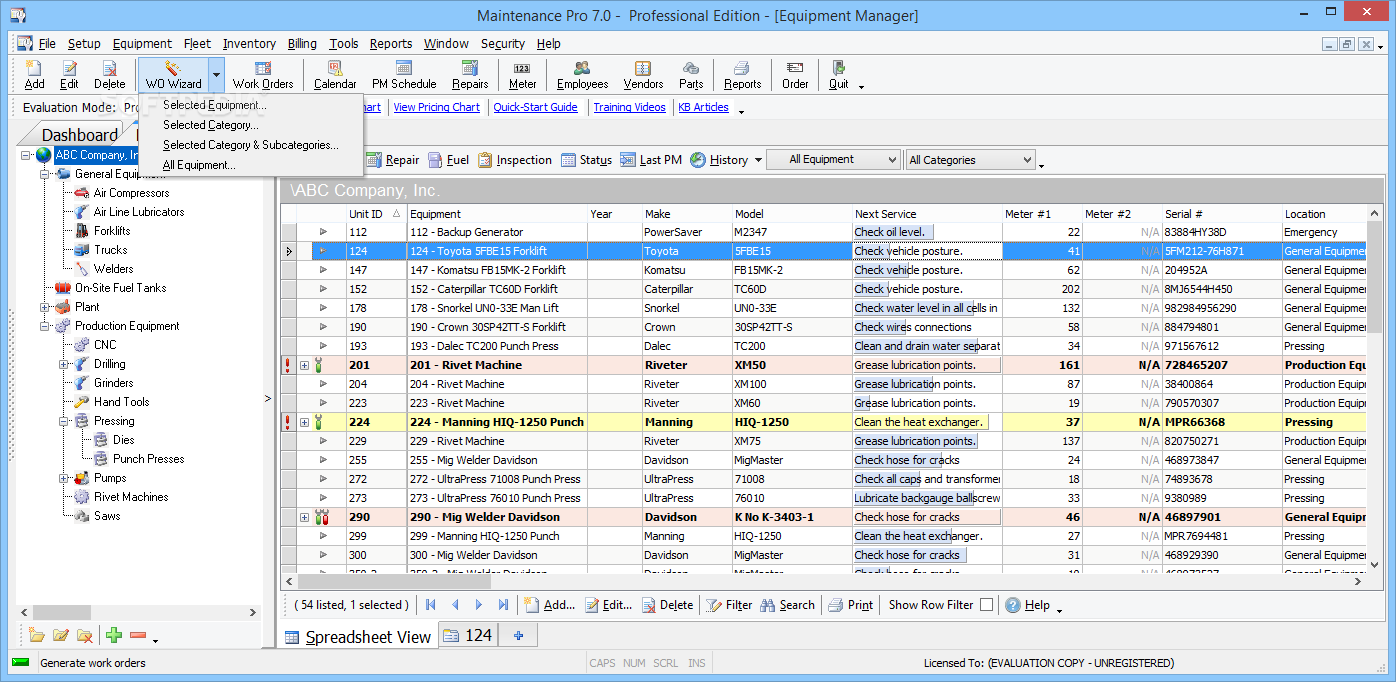Image resolution: width=1396 pixels, height=682 pixels.
Task: Open the Work Orders window
Action: [x=263, y=74]
